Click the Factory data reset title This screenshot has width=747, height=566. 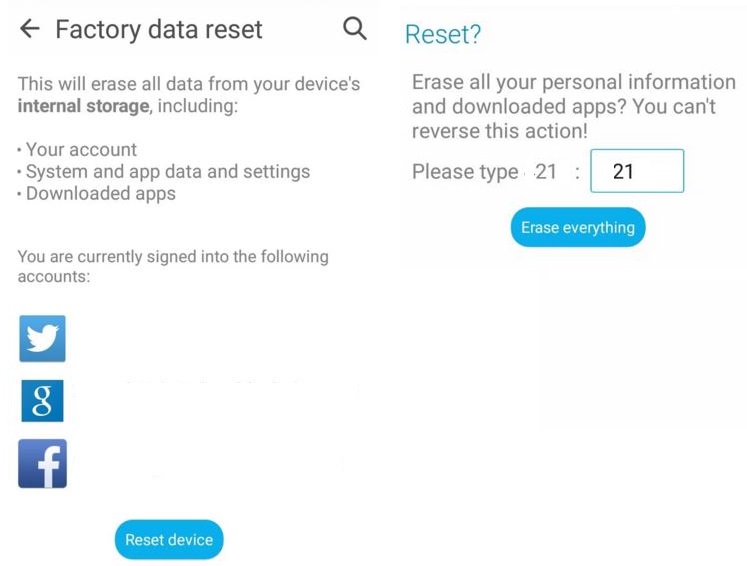(x=159, y=29)
